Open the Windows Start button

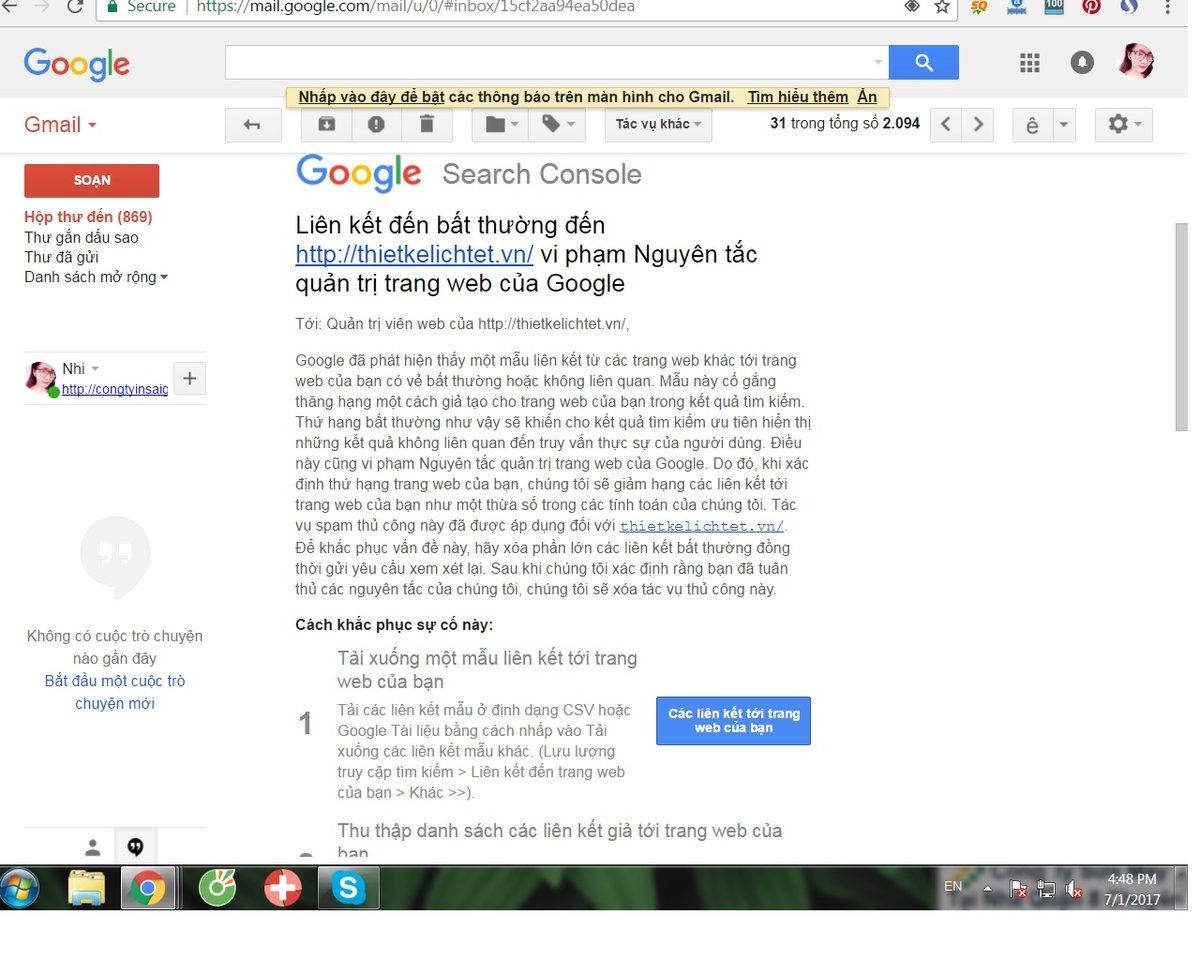(21, 888)
